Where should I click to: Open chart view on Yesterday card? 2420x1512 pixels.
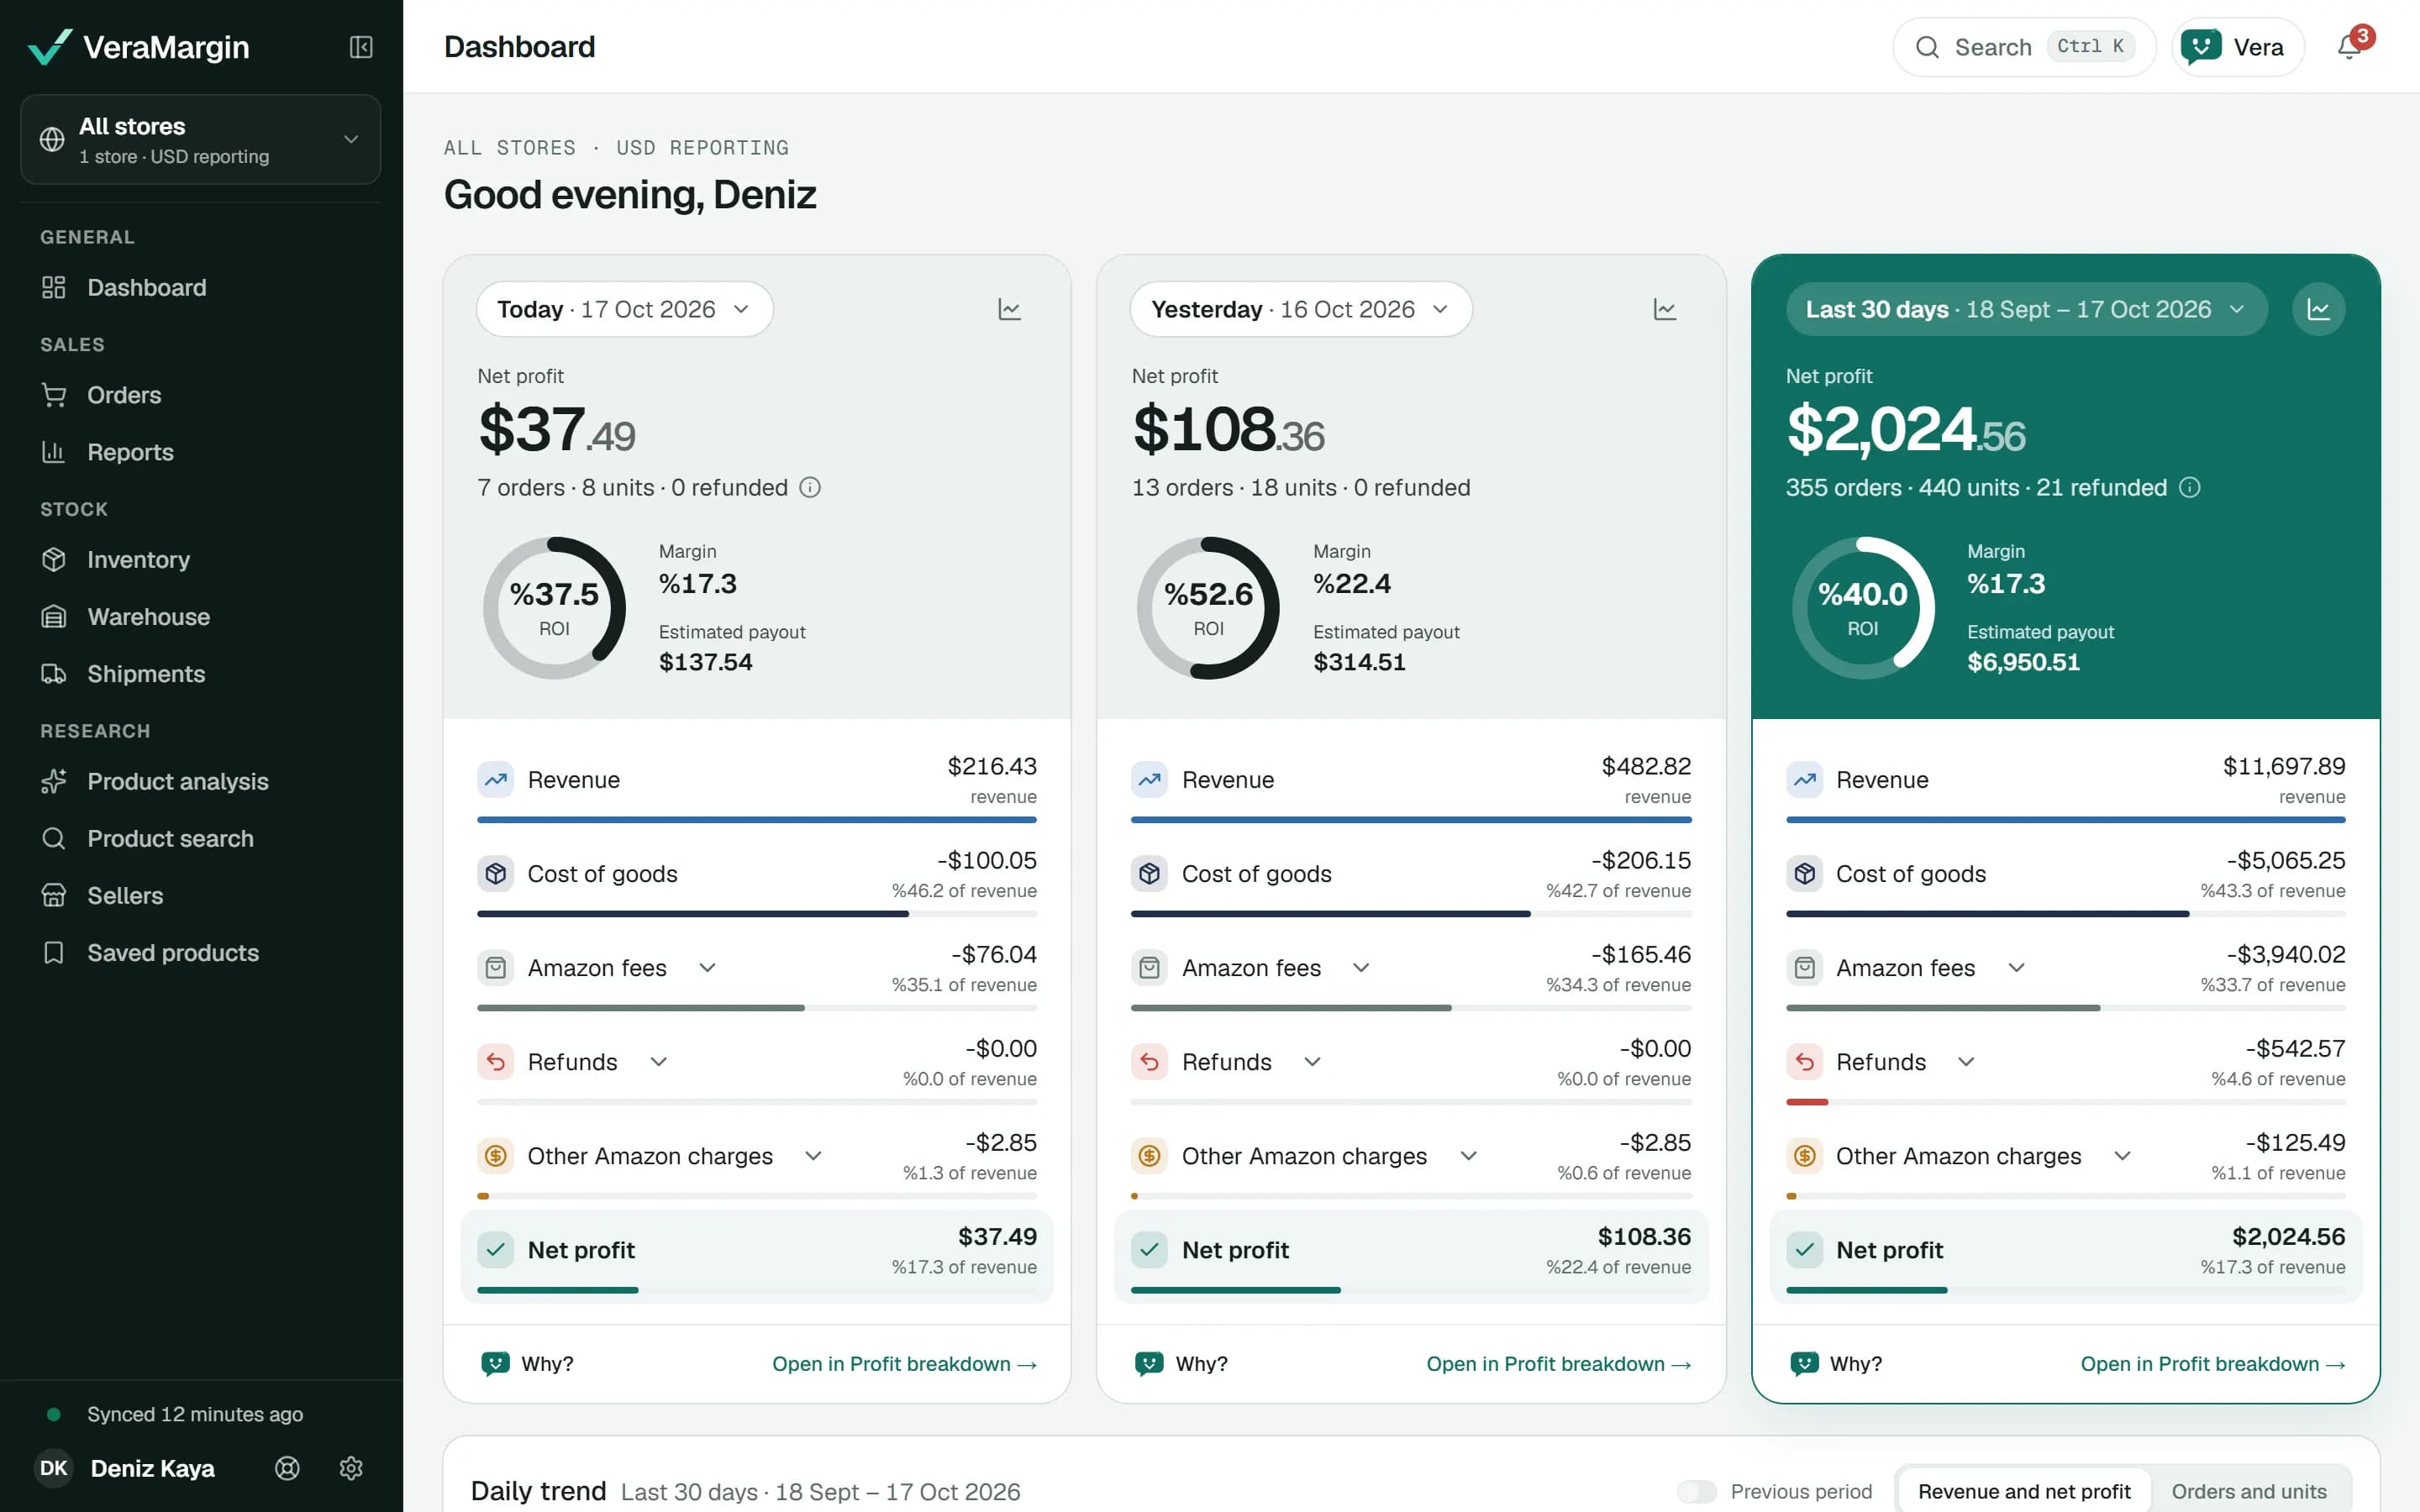coord(1664,309)
